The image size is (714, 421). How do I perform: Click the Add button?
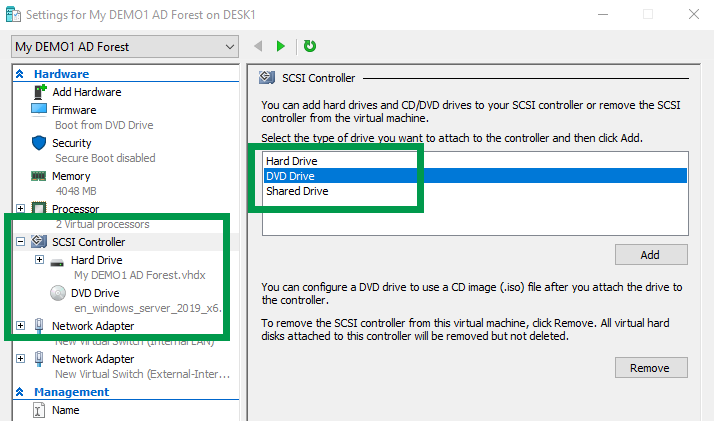pyautogui.click(x=650, y=255)
